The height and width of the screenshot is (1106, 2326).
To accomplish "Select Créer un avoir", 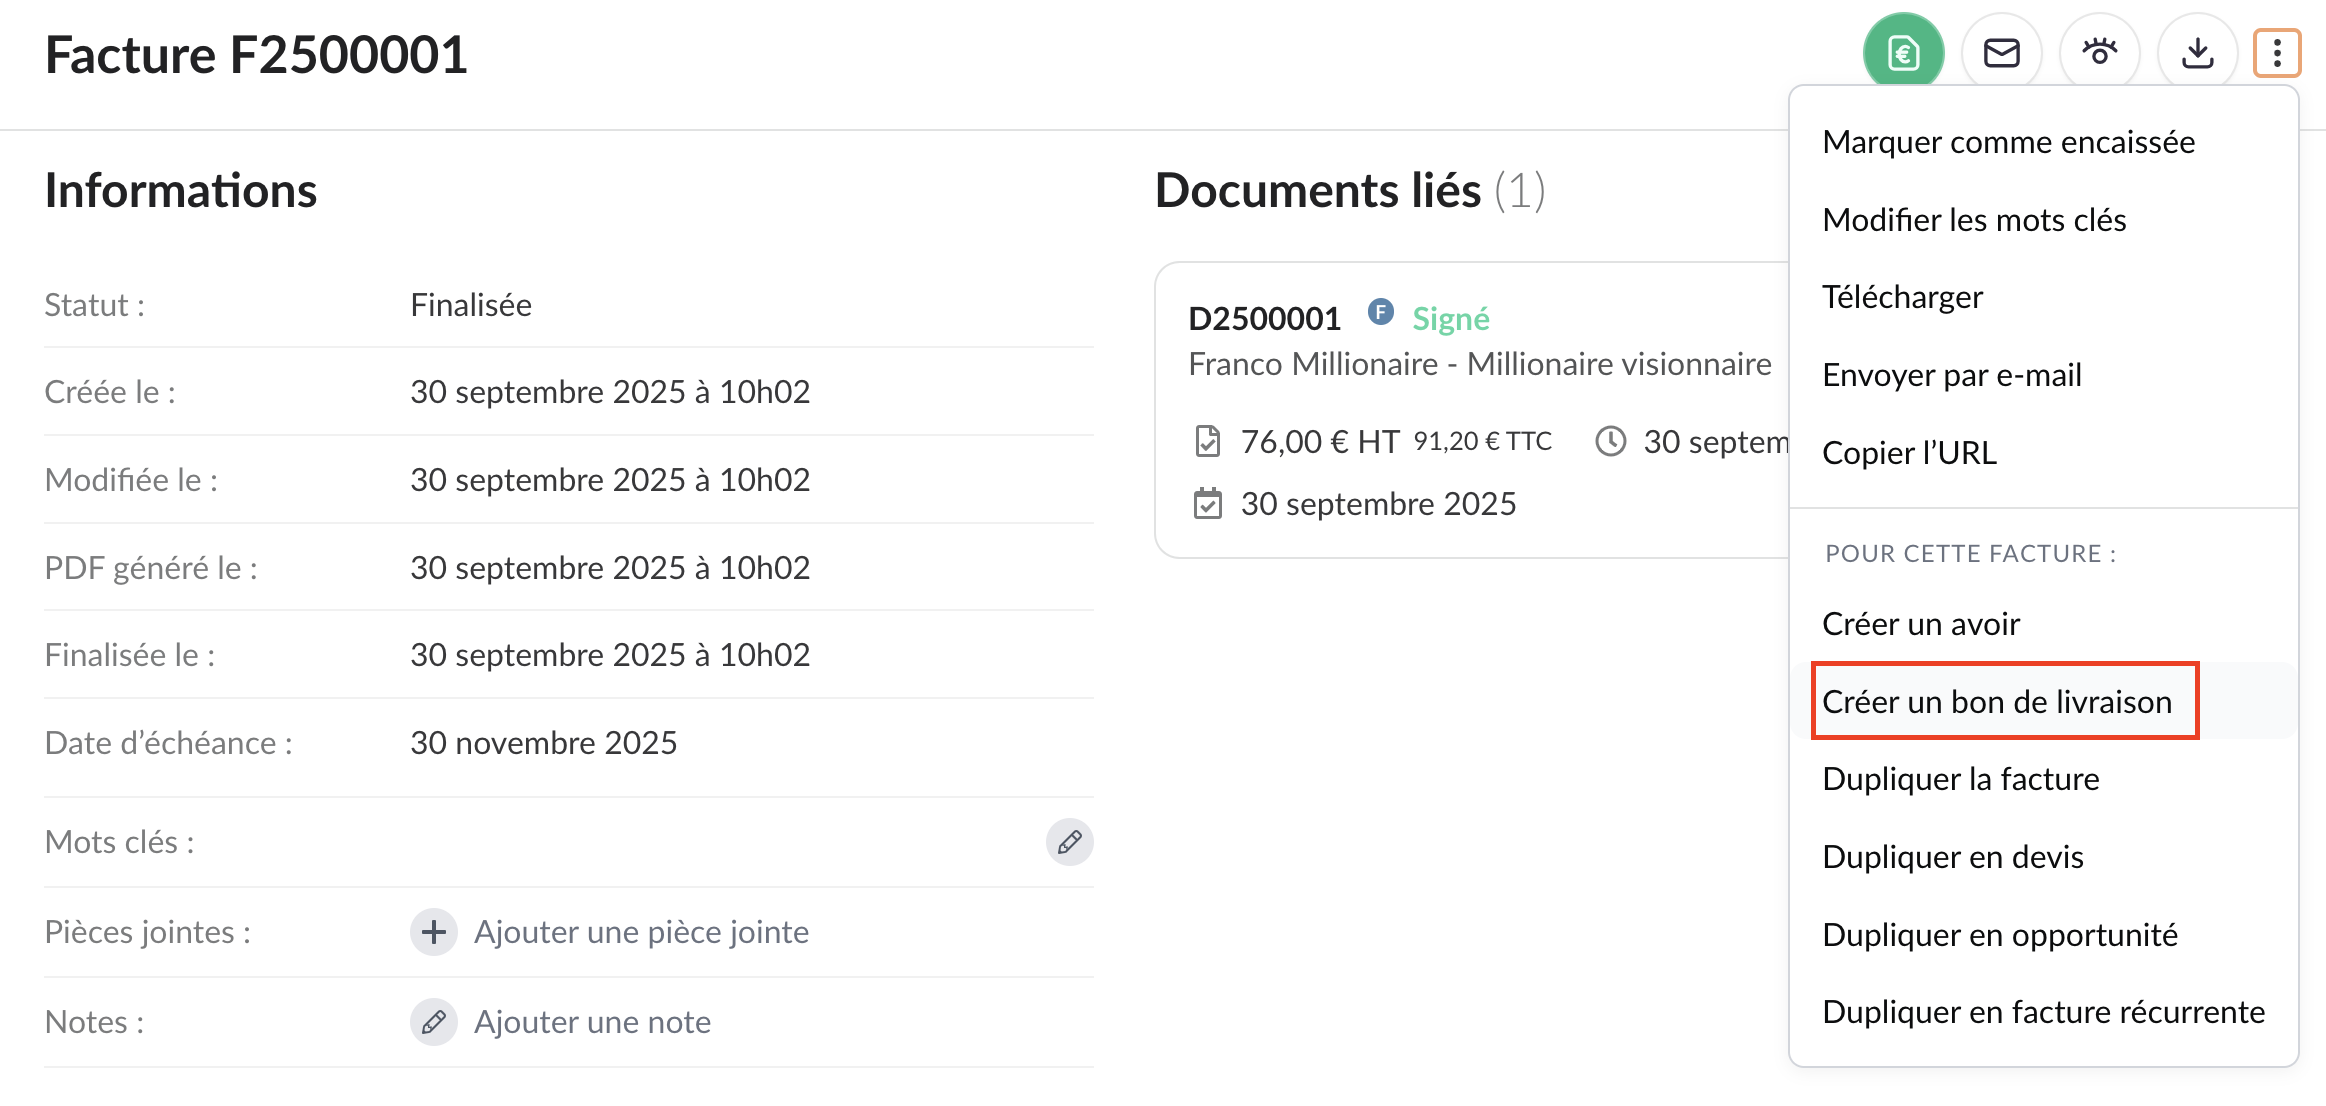I will point(1920,624).
